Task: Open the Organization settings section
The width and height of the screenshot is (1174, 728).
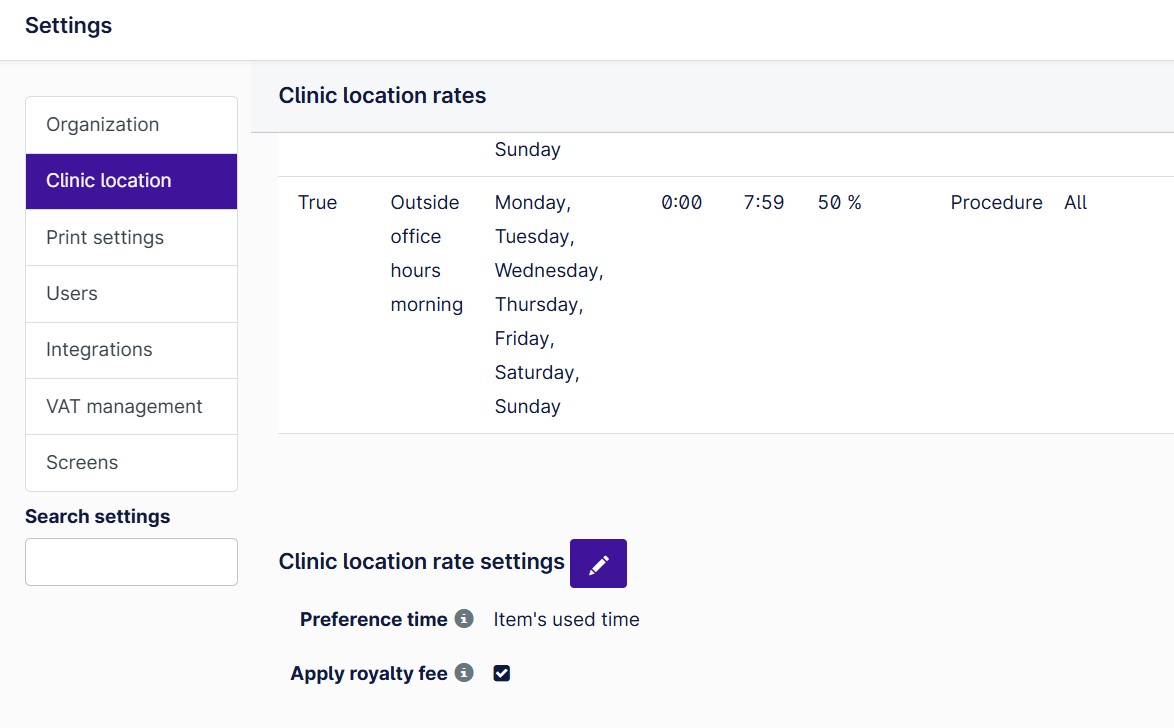Action: tap(131, 125)
